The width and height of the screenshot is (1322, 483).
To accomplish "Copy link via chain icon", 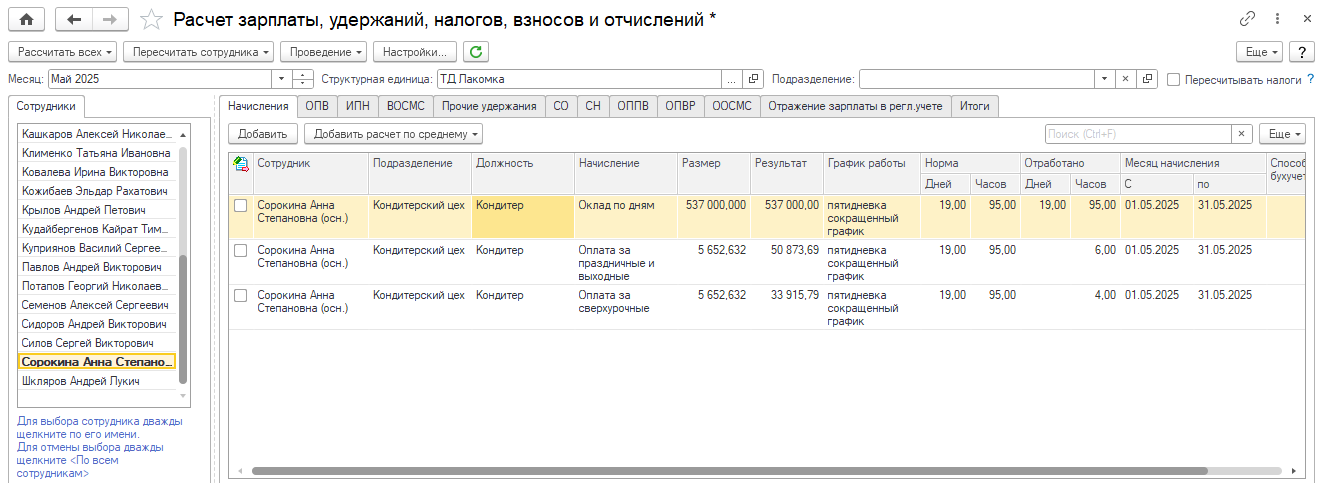I will click(1247, 19).
